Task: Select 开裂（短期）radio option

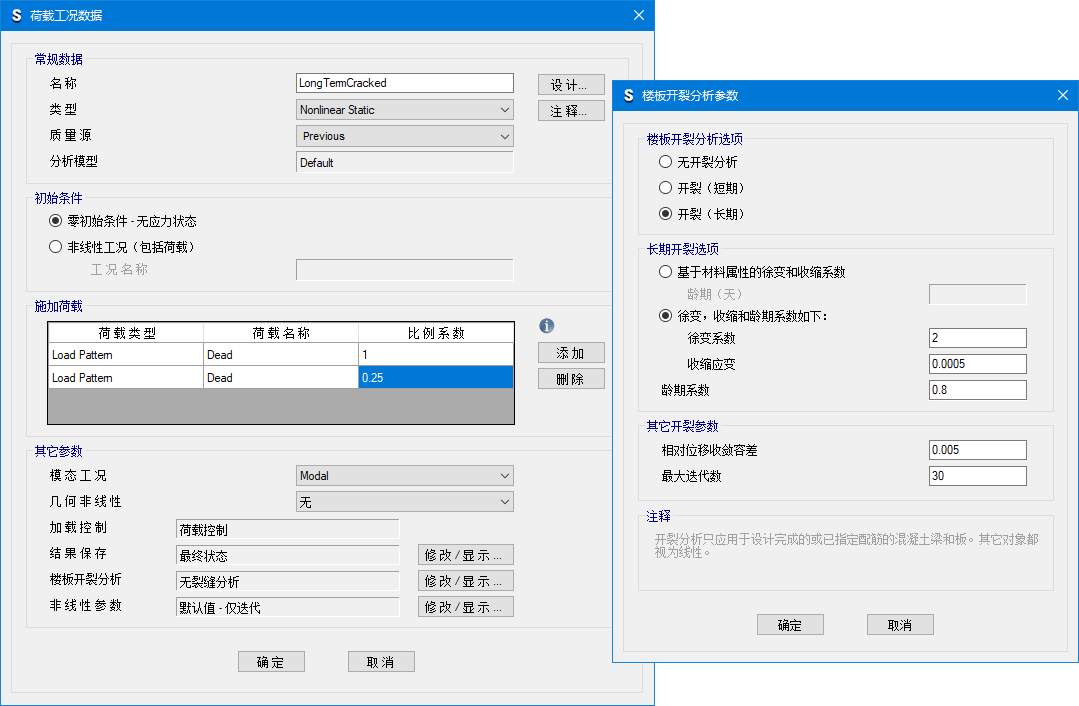Action: point(666,188)
